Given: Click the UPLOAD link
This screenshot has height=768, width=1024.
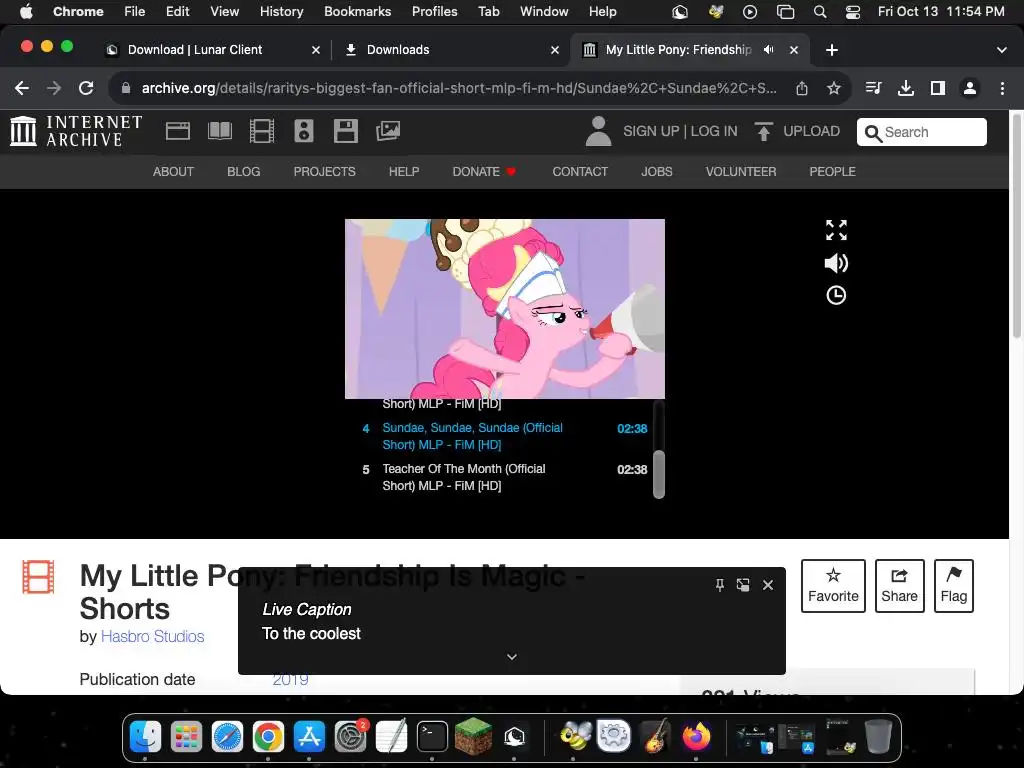Looking at the screenshot, I should (x=811, y=131).
